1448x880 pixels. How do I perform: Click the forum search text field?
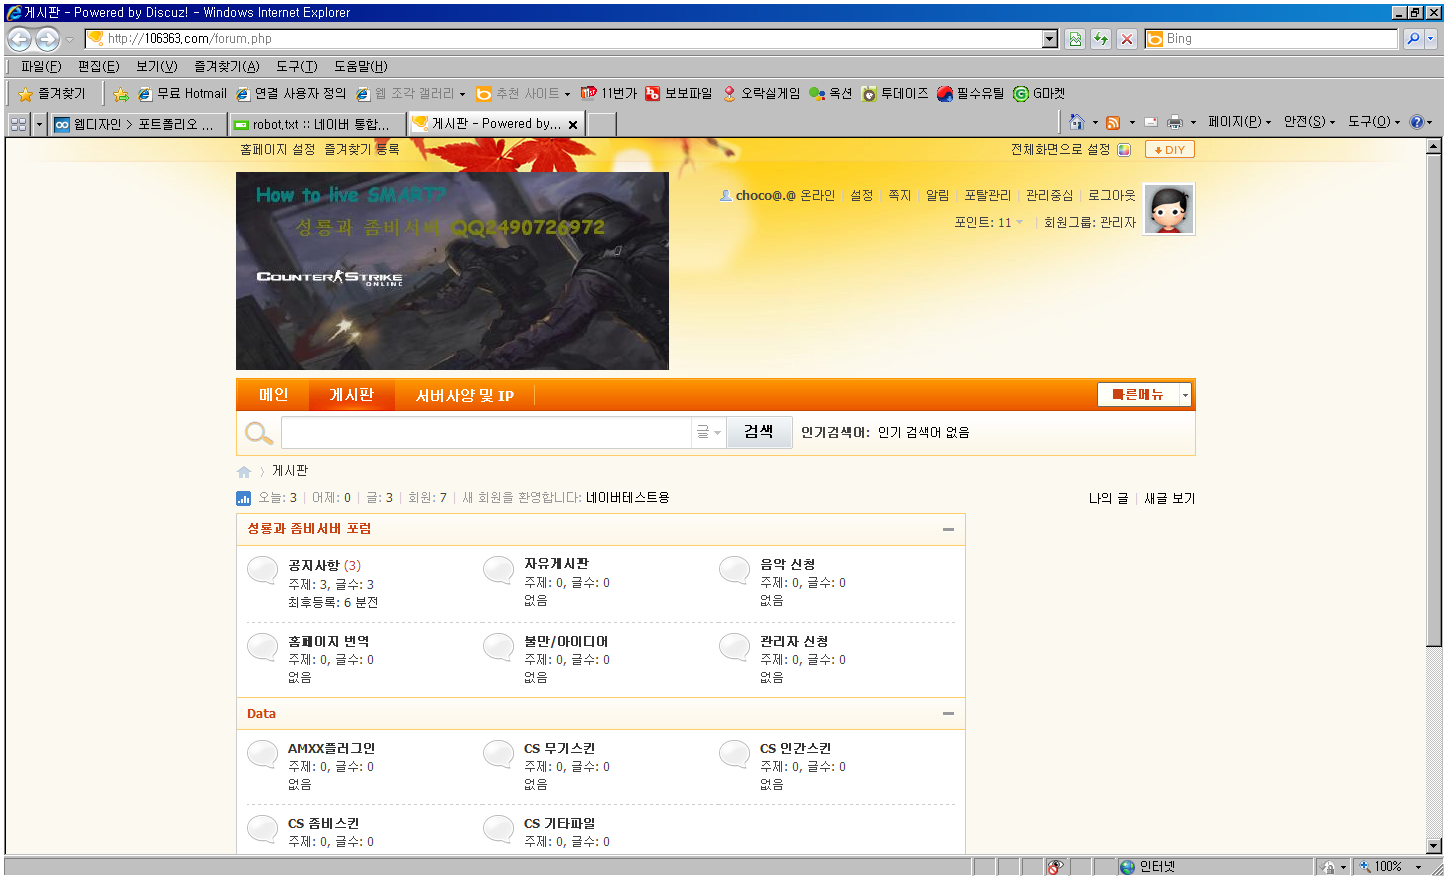(486, 432)
